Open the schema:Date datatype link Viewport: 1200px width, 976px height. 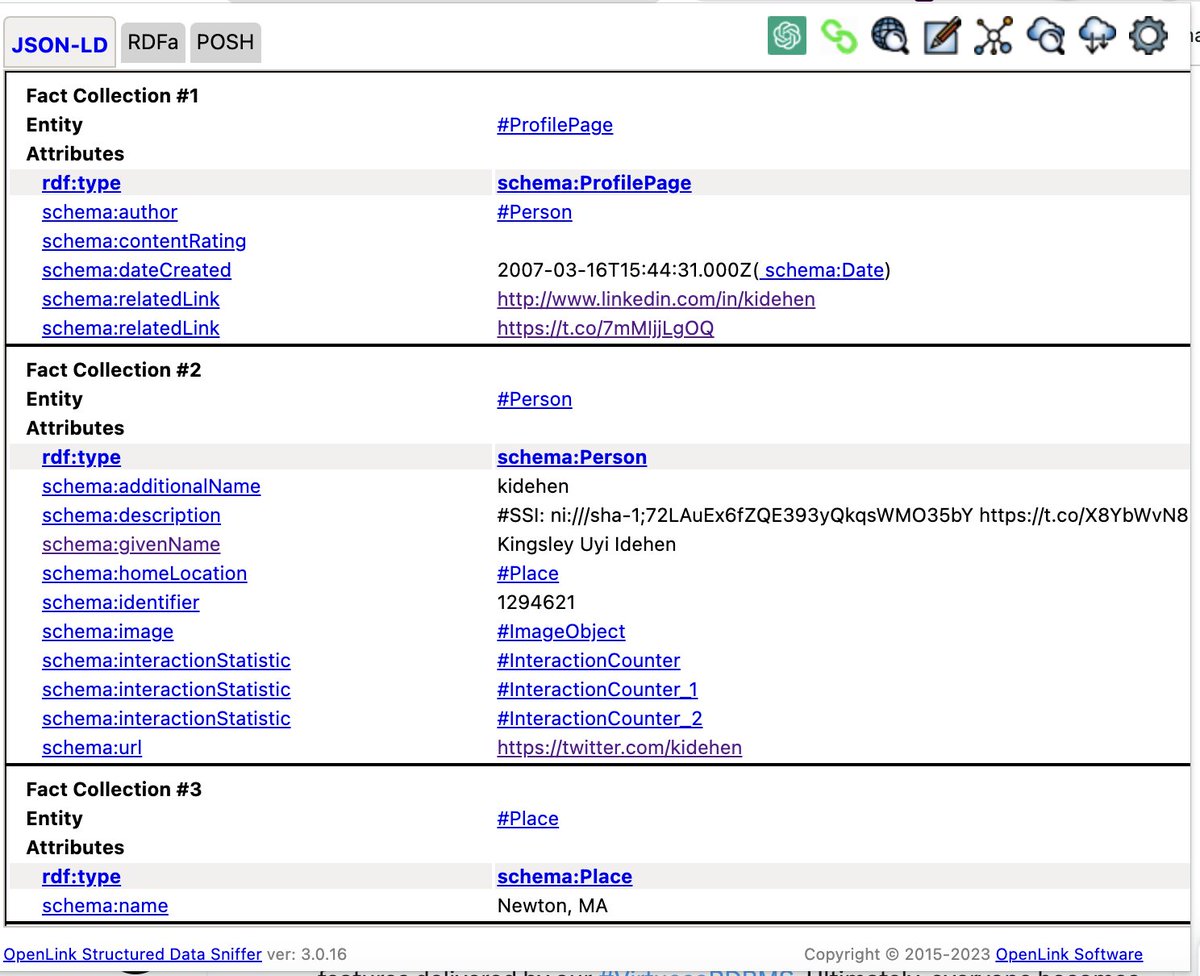824,270
